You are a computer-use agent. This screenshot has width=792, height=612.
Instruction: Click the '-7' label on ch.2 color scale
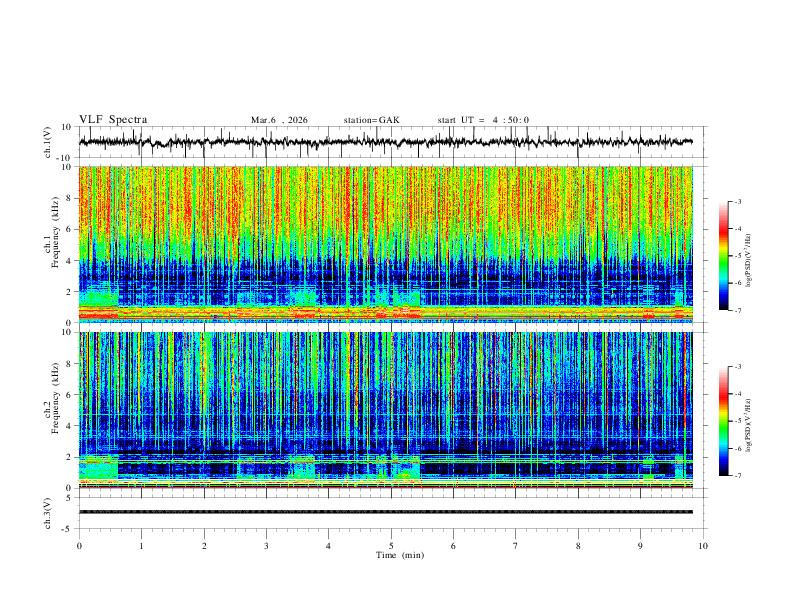[x=738, y=476]
